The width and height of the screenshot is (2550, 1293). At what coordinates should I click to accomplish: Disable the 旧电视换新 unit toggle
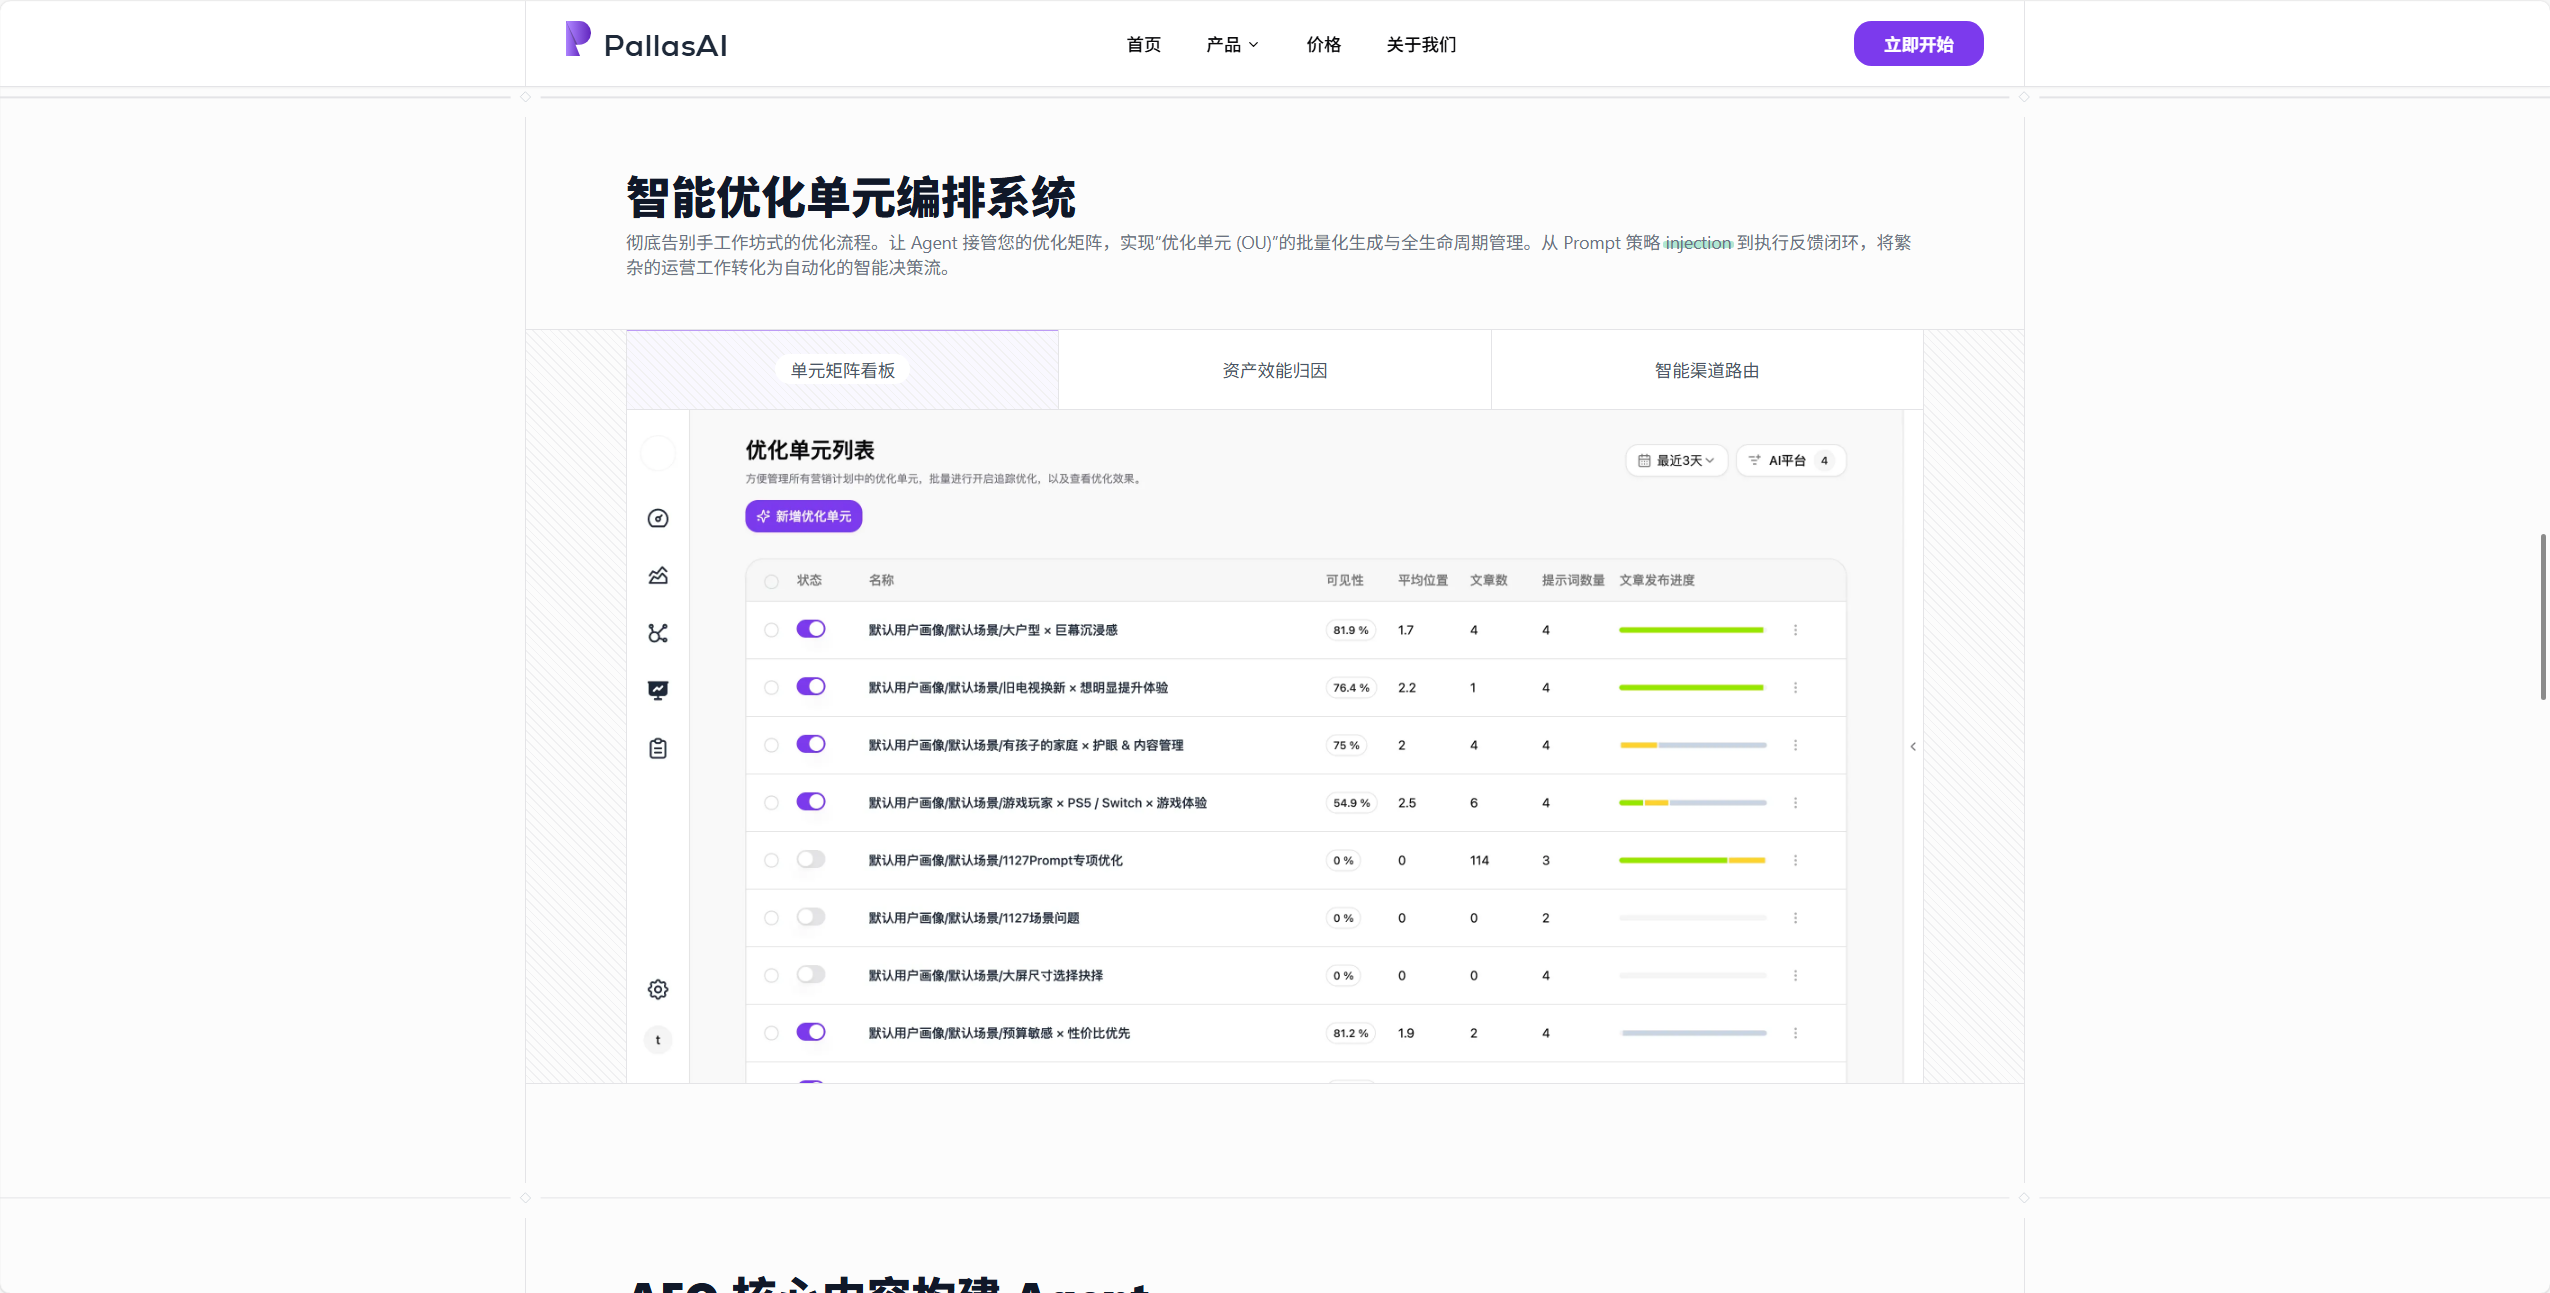click(811, 686)
